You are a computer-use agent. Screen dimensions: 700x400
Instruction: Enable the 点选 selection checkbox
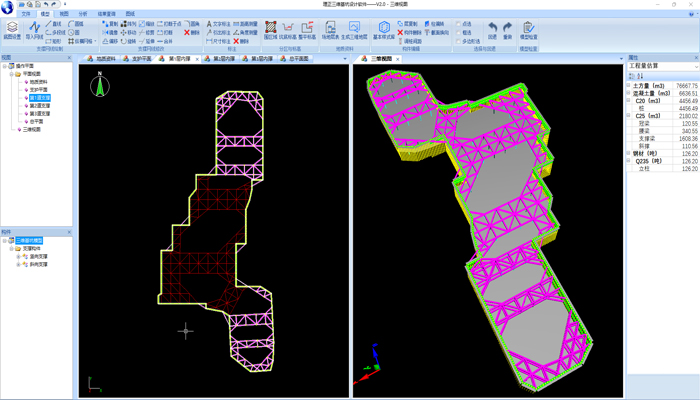459,24
